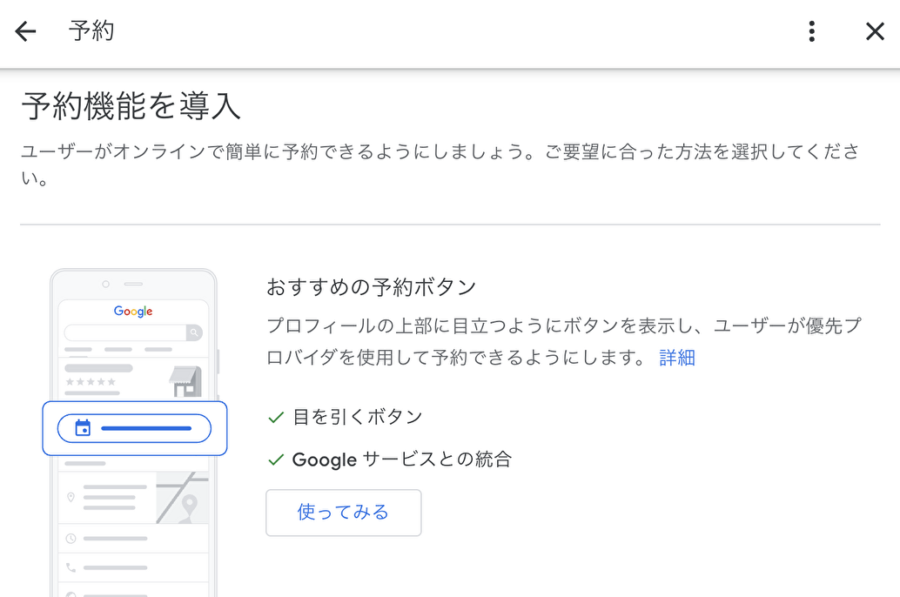
Task: Click the 予約機能を導入 heading
Action: coord(131,105)
